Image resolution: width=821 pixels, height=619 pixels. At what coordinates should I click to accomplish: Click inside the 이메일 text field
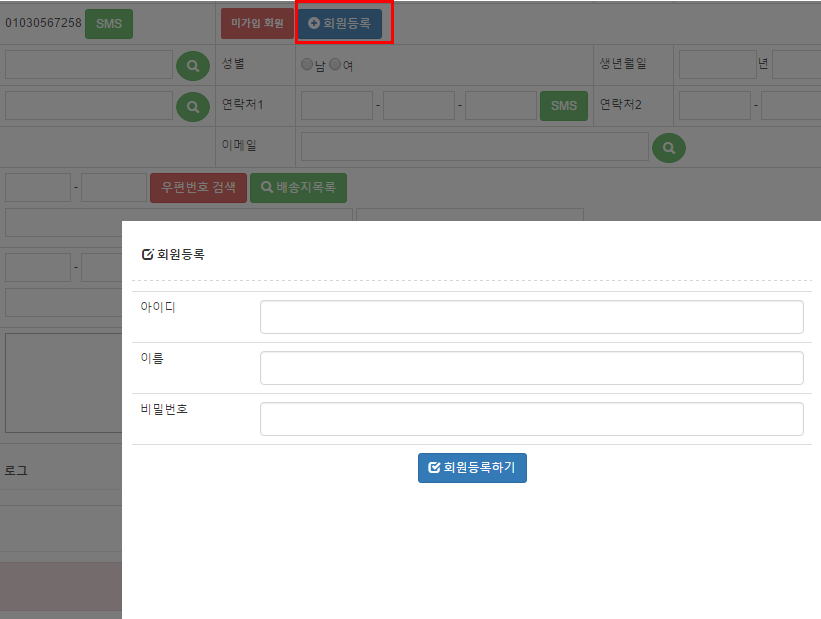pyautogui.click(x=474, y=147)
